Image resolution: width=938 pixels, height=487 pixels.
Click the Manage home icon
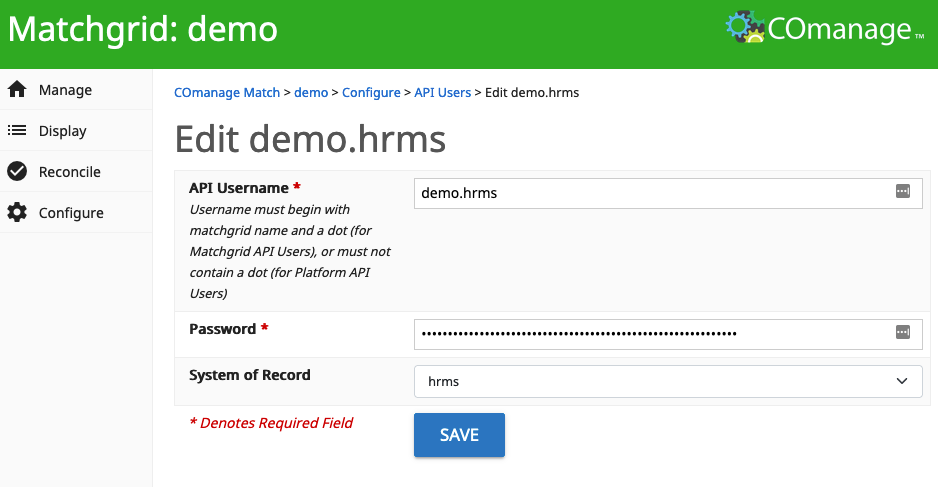coord(17,89)
